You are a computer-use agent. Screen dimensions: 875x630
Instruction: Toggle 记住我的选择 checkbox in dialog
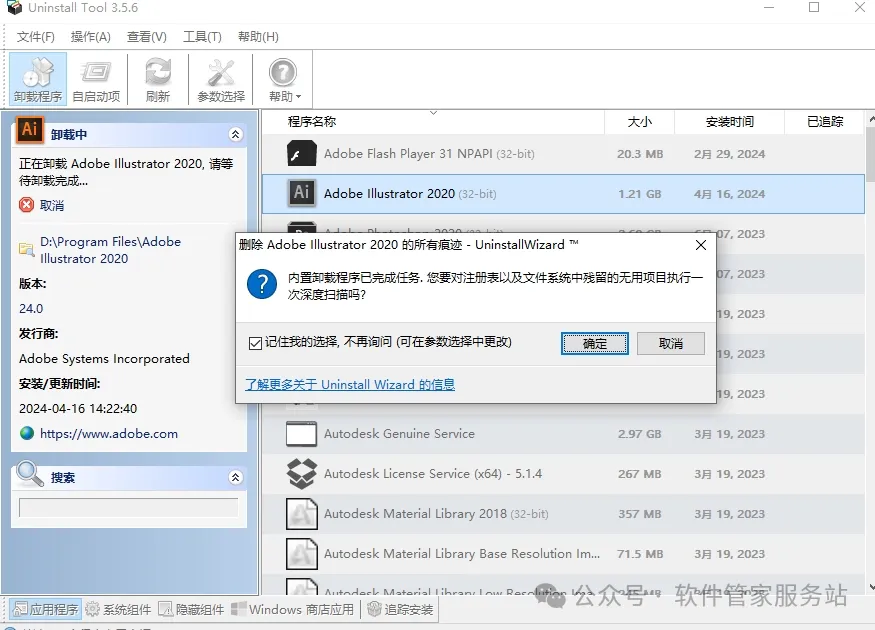[255, 343]
